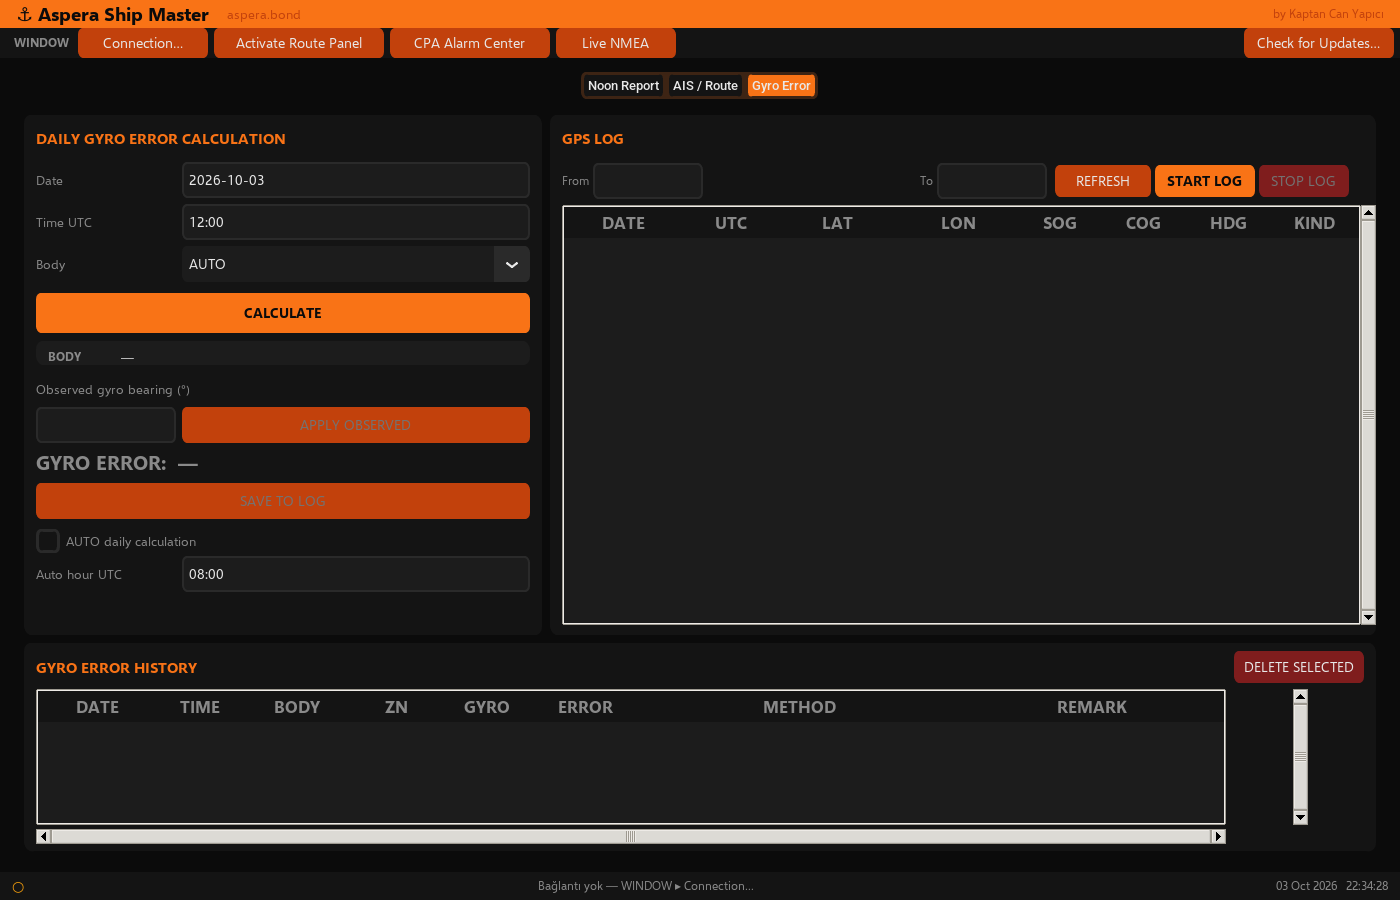
Task: Click STOP LOG button
Action: tap(1303, 181)
